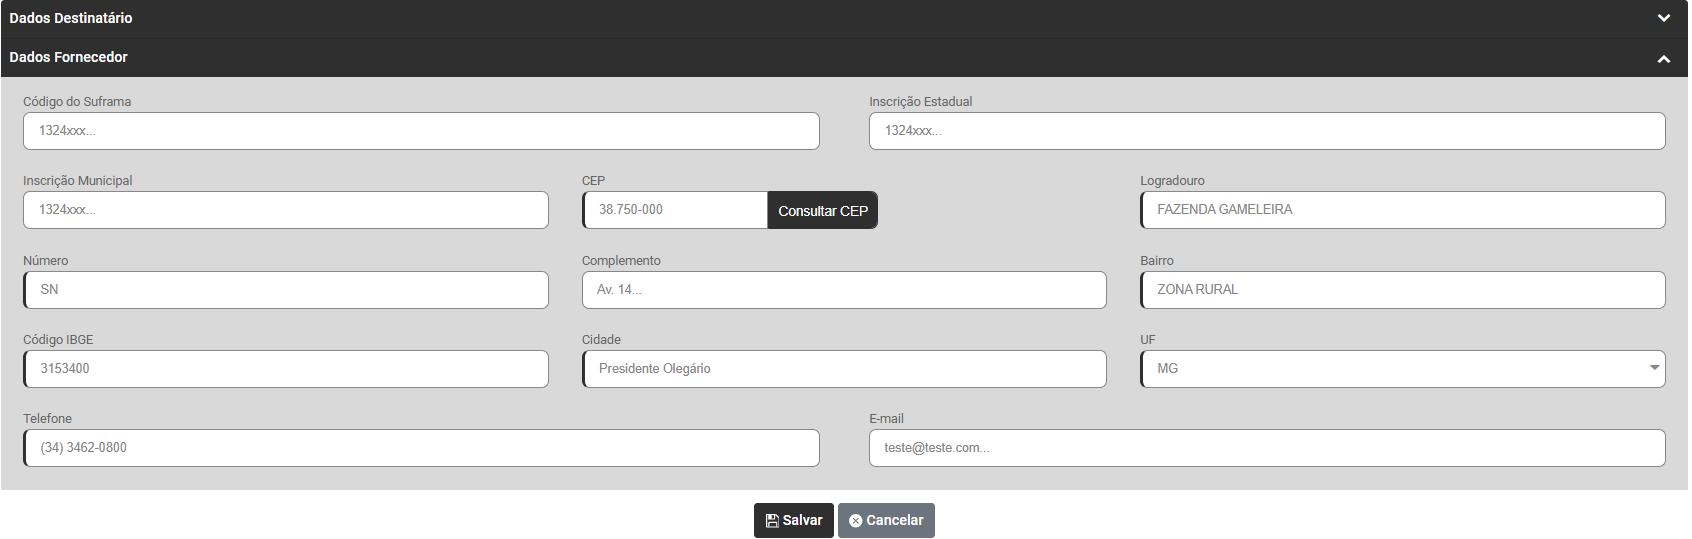1692x539 pixels.
Task: Click the CEP input field
Action: pos(675,210)
